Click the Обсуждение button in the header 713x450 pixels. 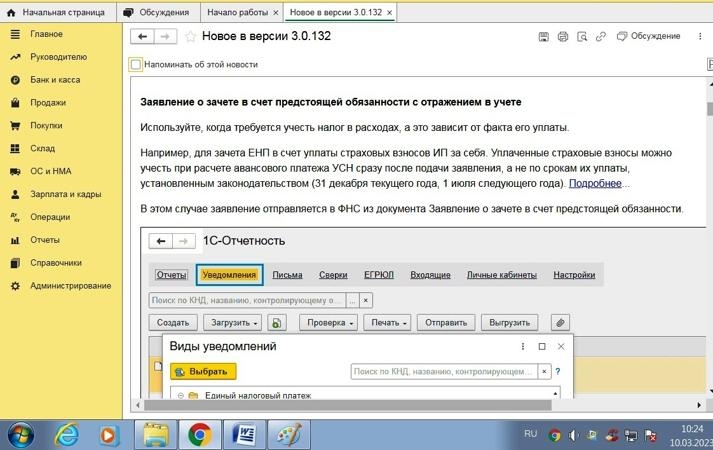tap(649, 37)
